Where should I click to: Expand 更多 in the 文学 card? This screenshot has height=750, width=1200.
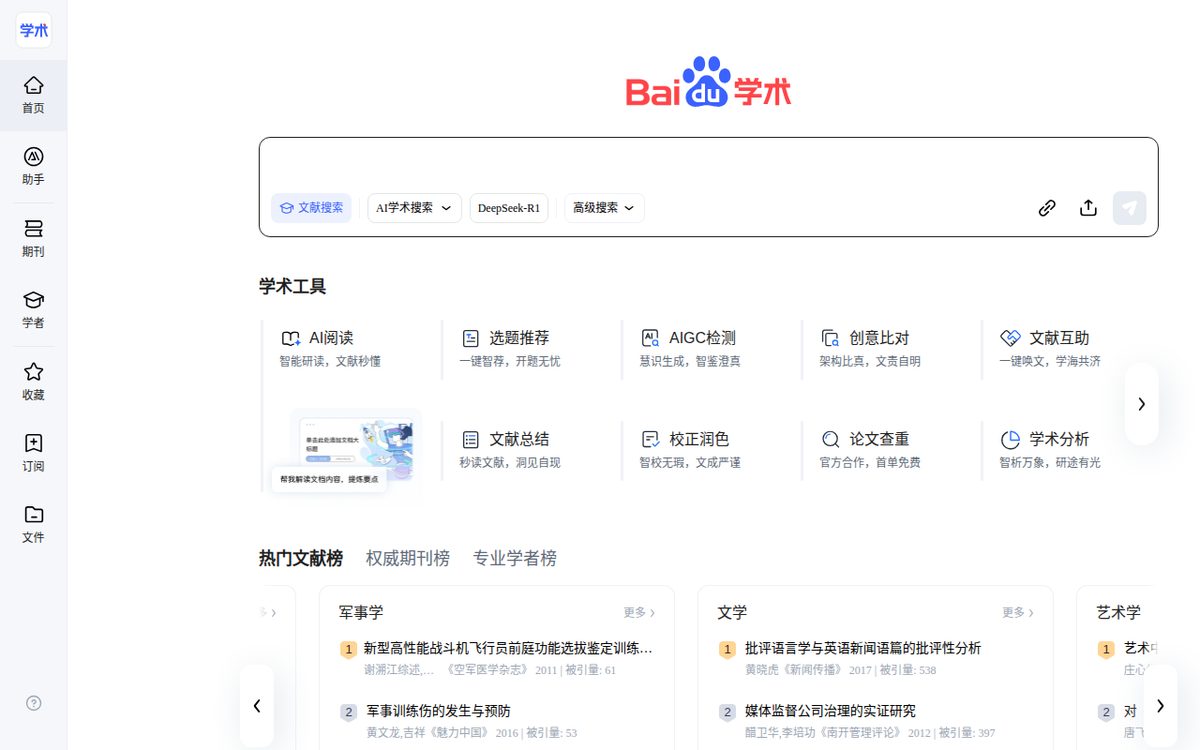click(x=1018, y=612)
